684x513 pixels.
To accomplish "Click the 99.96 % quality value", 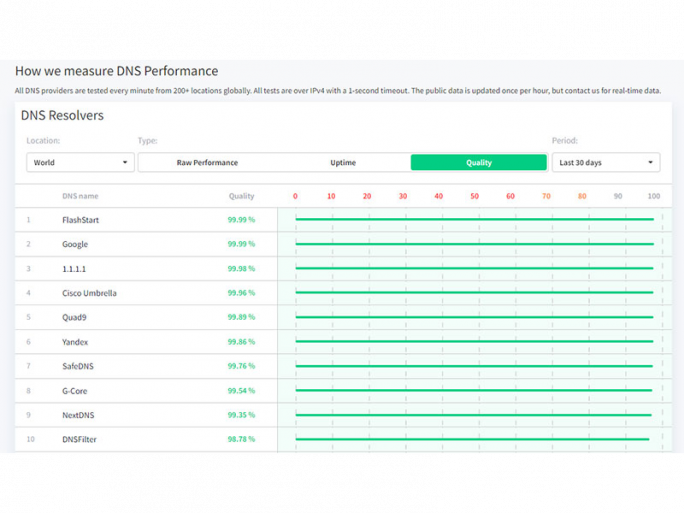I will coord(241,293).
